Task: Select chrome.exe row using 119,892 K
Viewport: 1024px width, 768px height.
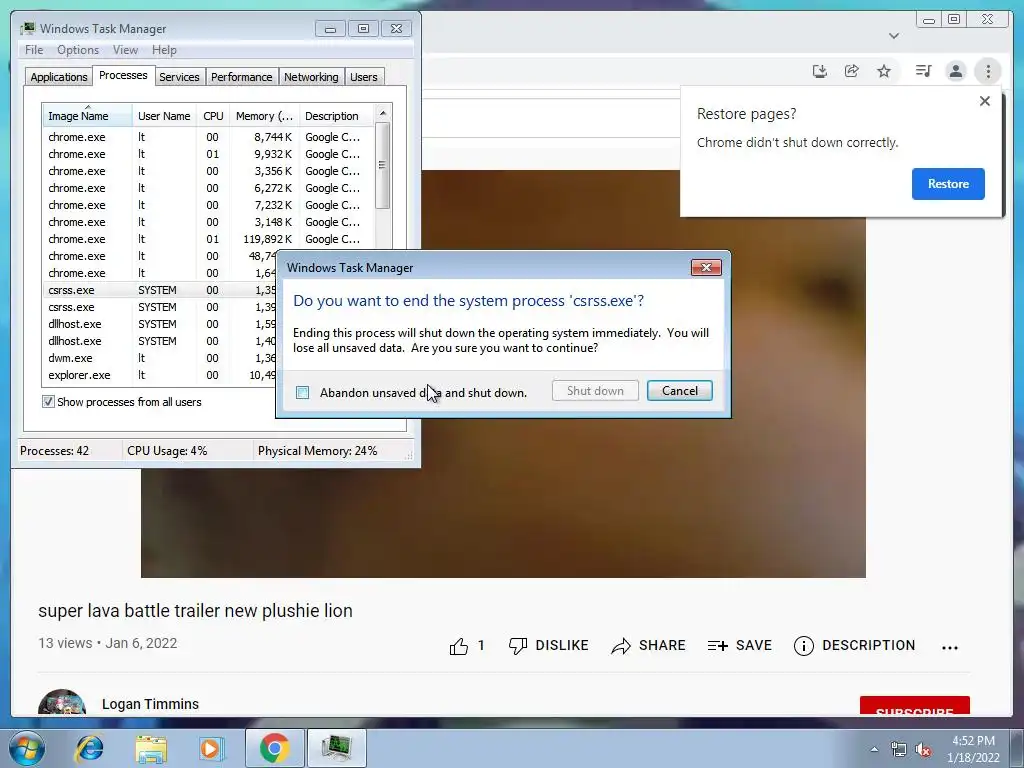Action: coord(208,239)
